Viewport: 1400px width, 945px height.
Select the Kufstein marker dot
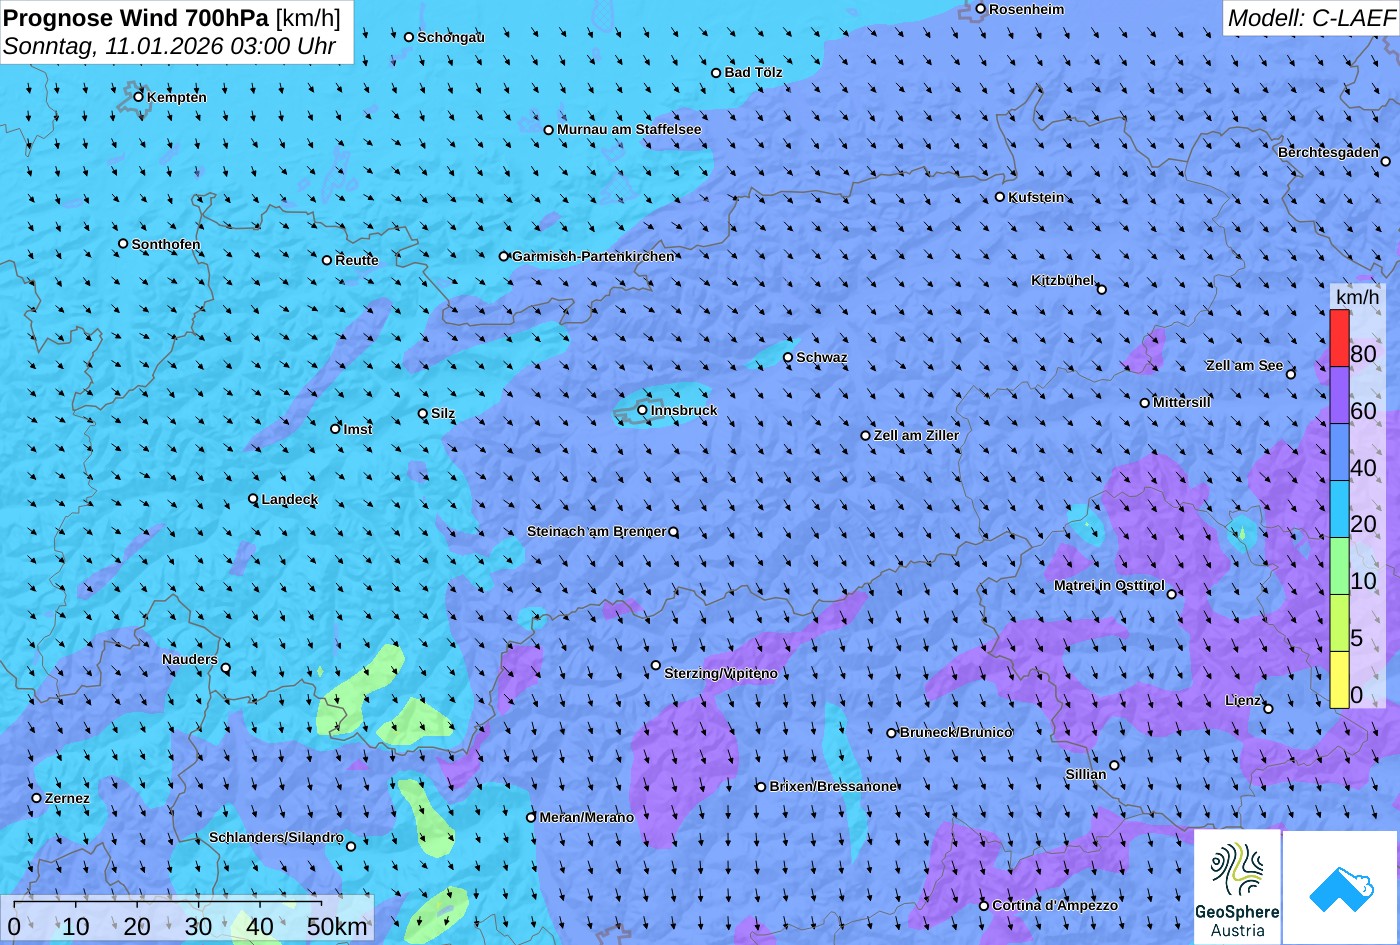click(x=1000, y=197)
